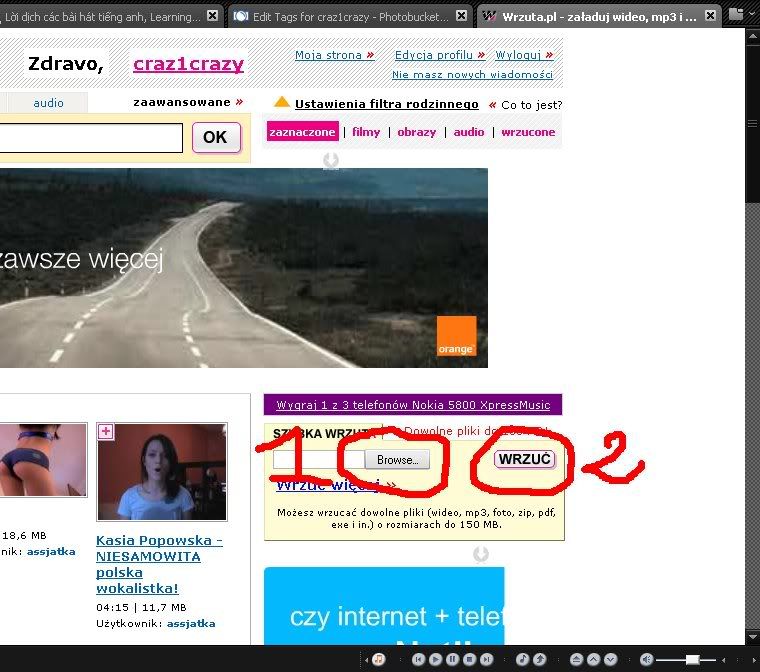
Task: Mute sound using the speaker icon
Action: coord(647,660)
